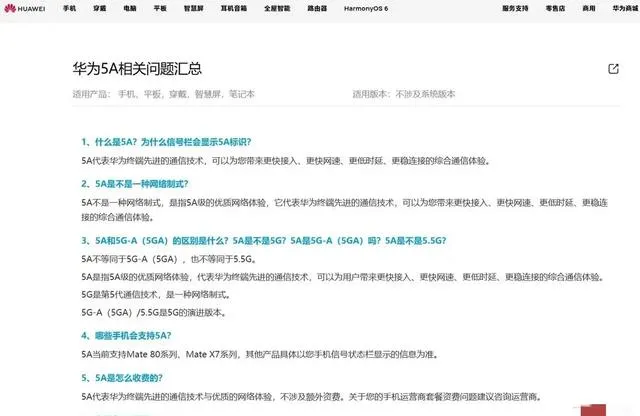640x416 pixels.
Task: Open the 智慧屏 navigation menu
Action: click(x=193, y=8)
